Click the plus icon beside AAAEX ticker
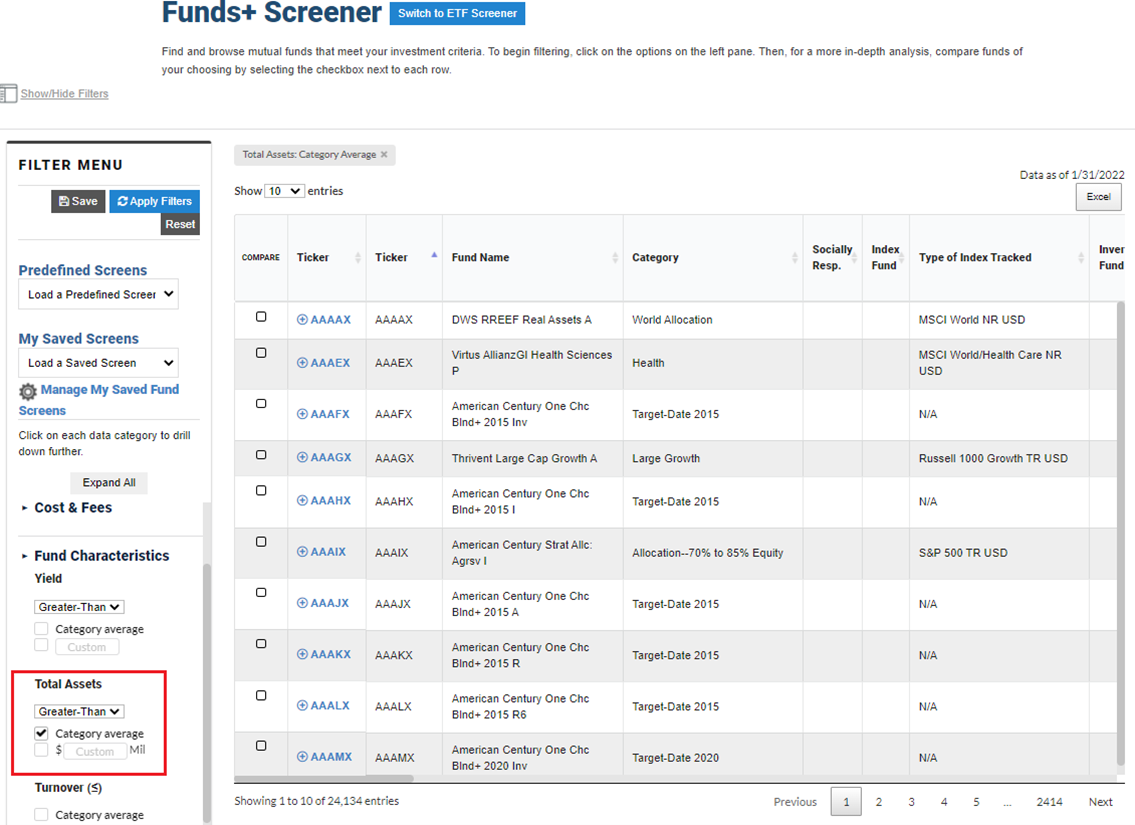 [303, 363]
